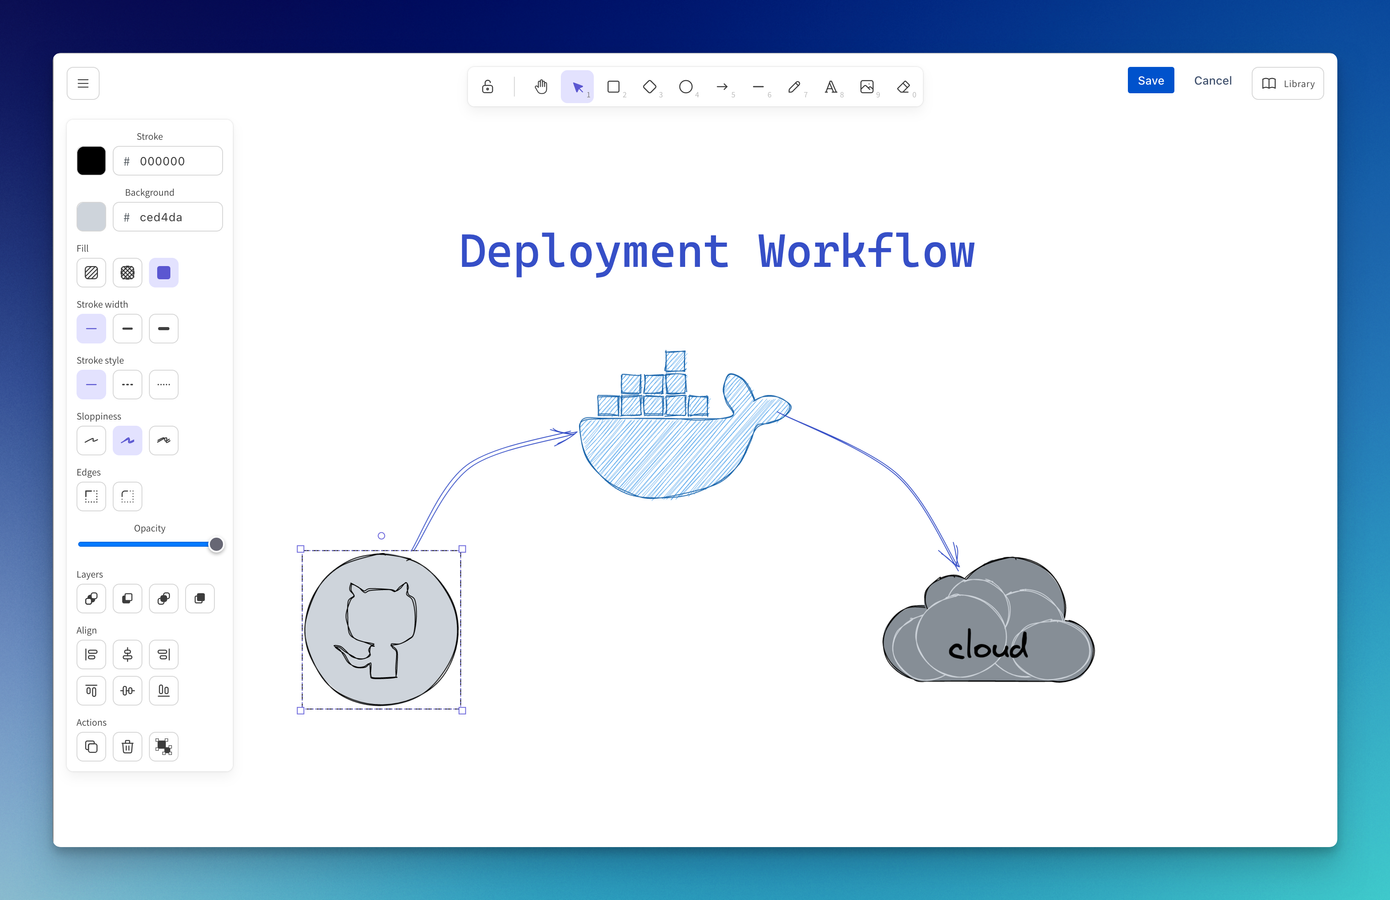Align selection left
1390x900 pixels.
91,654
